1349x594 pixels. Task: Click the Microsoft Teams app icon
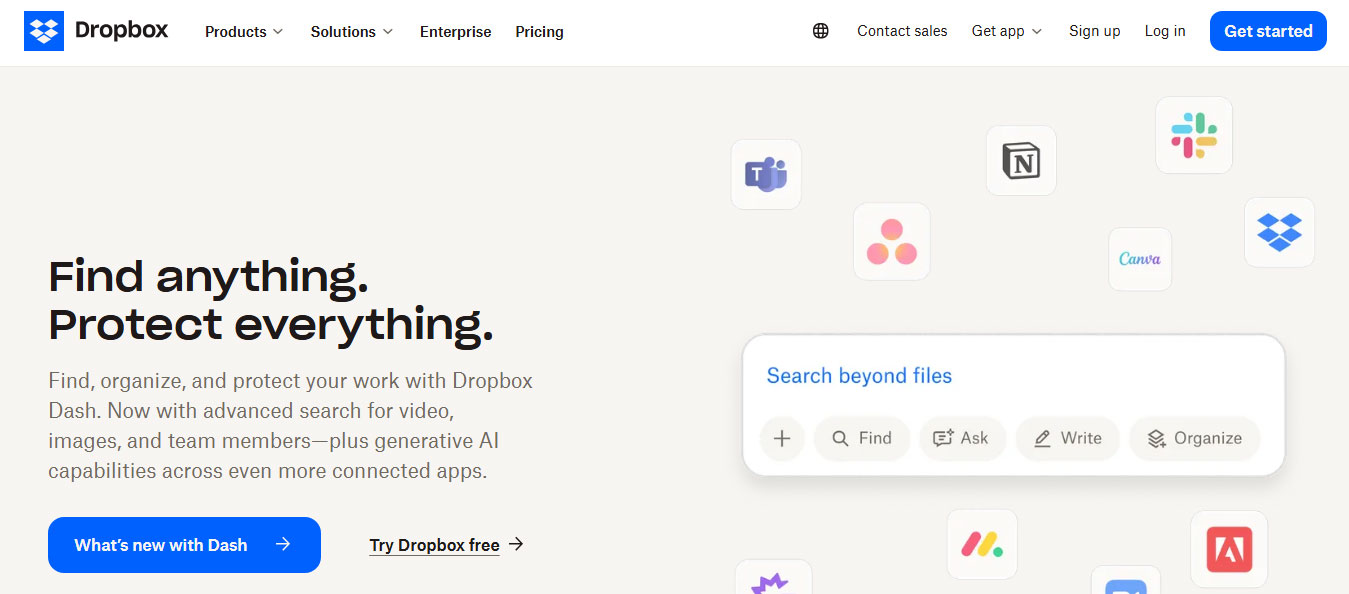point(766,175)
